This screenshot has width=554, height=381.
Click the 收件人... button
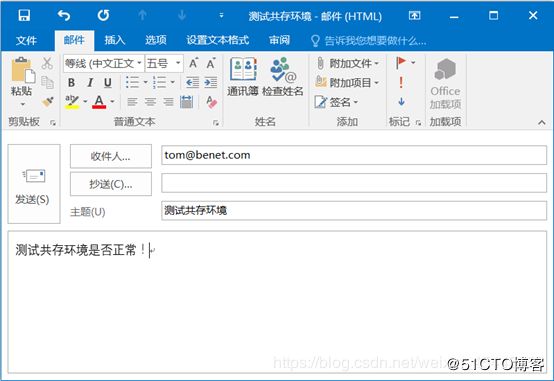(111, 156)
